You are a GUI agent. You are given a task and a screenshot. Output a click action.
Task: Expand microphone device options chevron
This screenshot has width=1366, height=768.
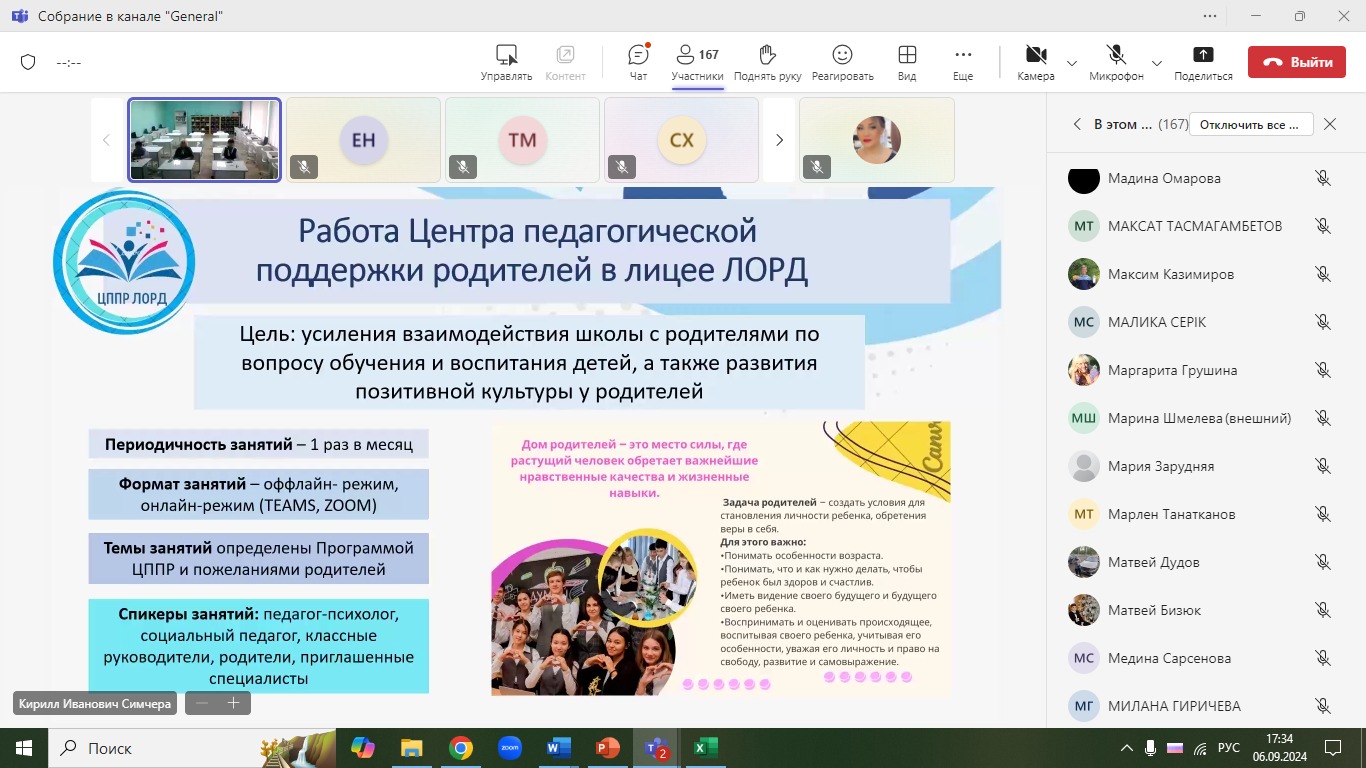tap(1157, 61)
